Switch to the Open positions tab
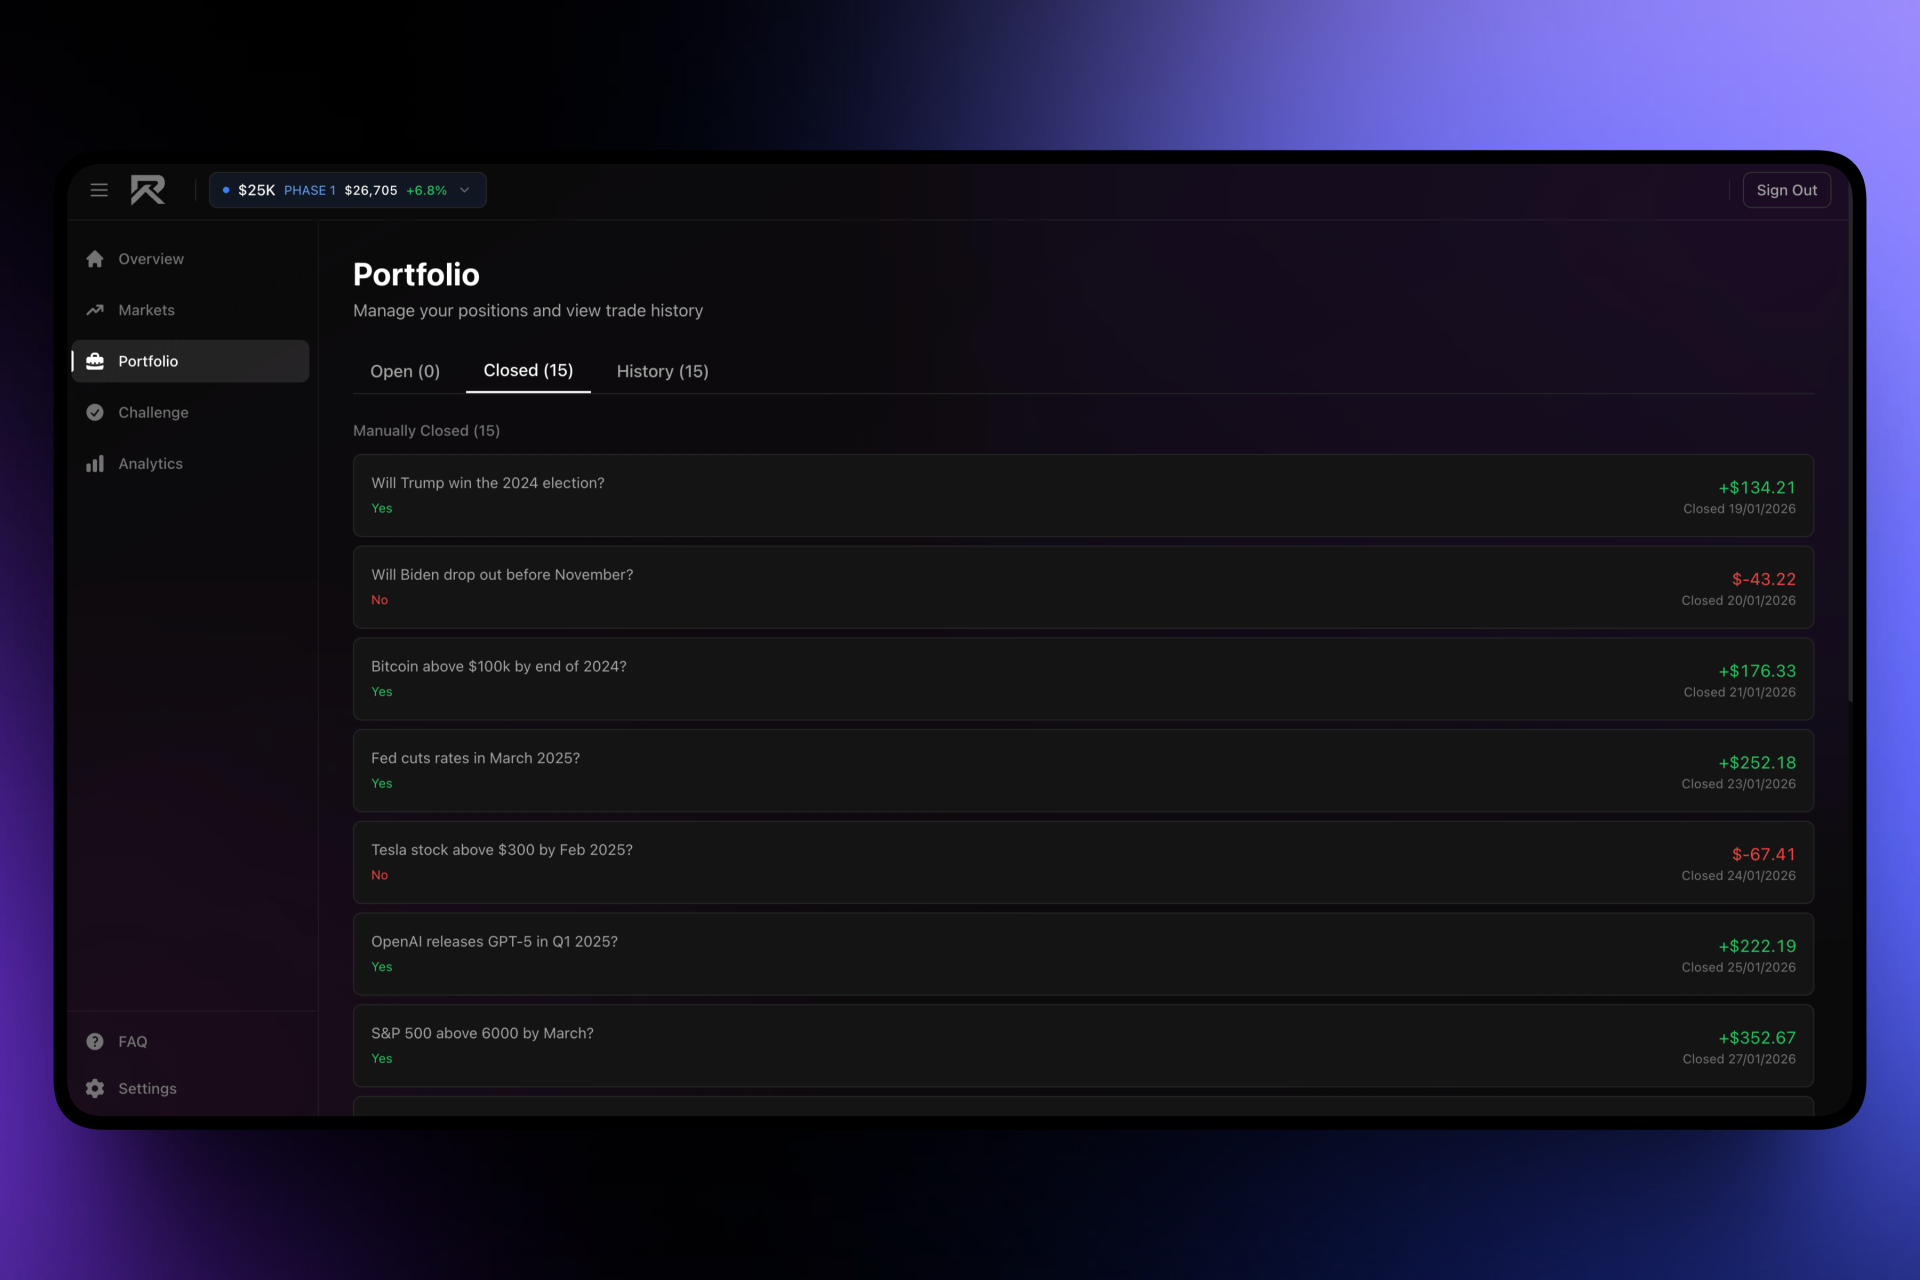The height and width of the screenshot is (1280, 1920). pos(405,371)
